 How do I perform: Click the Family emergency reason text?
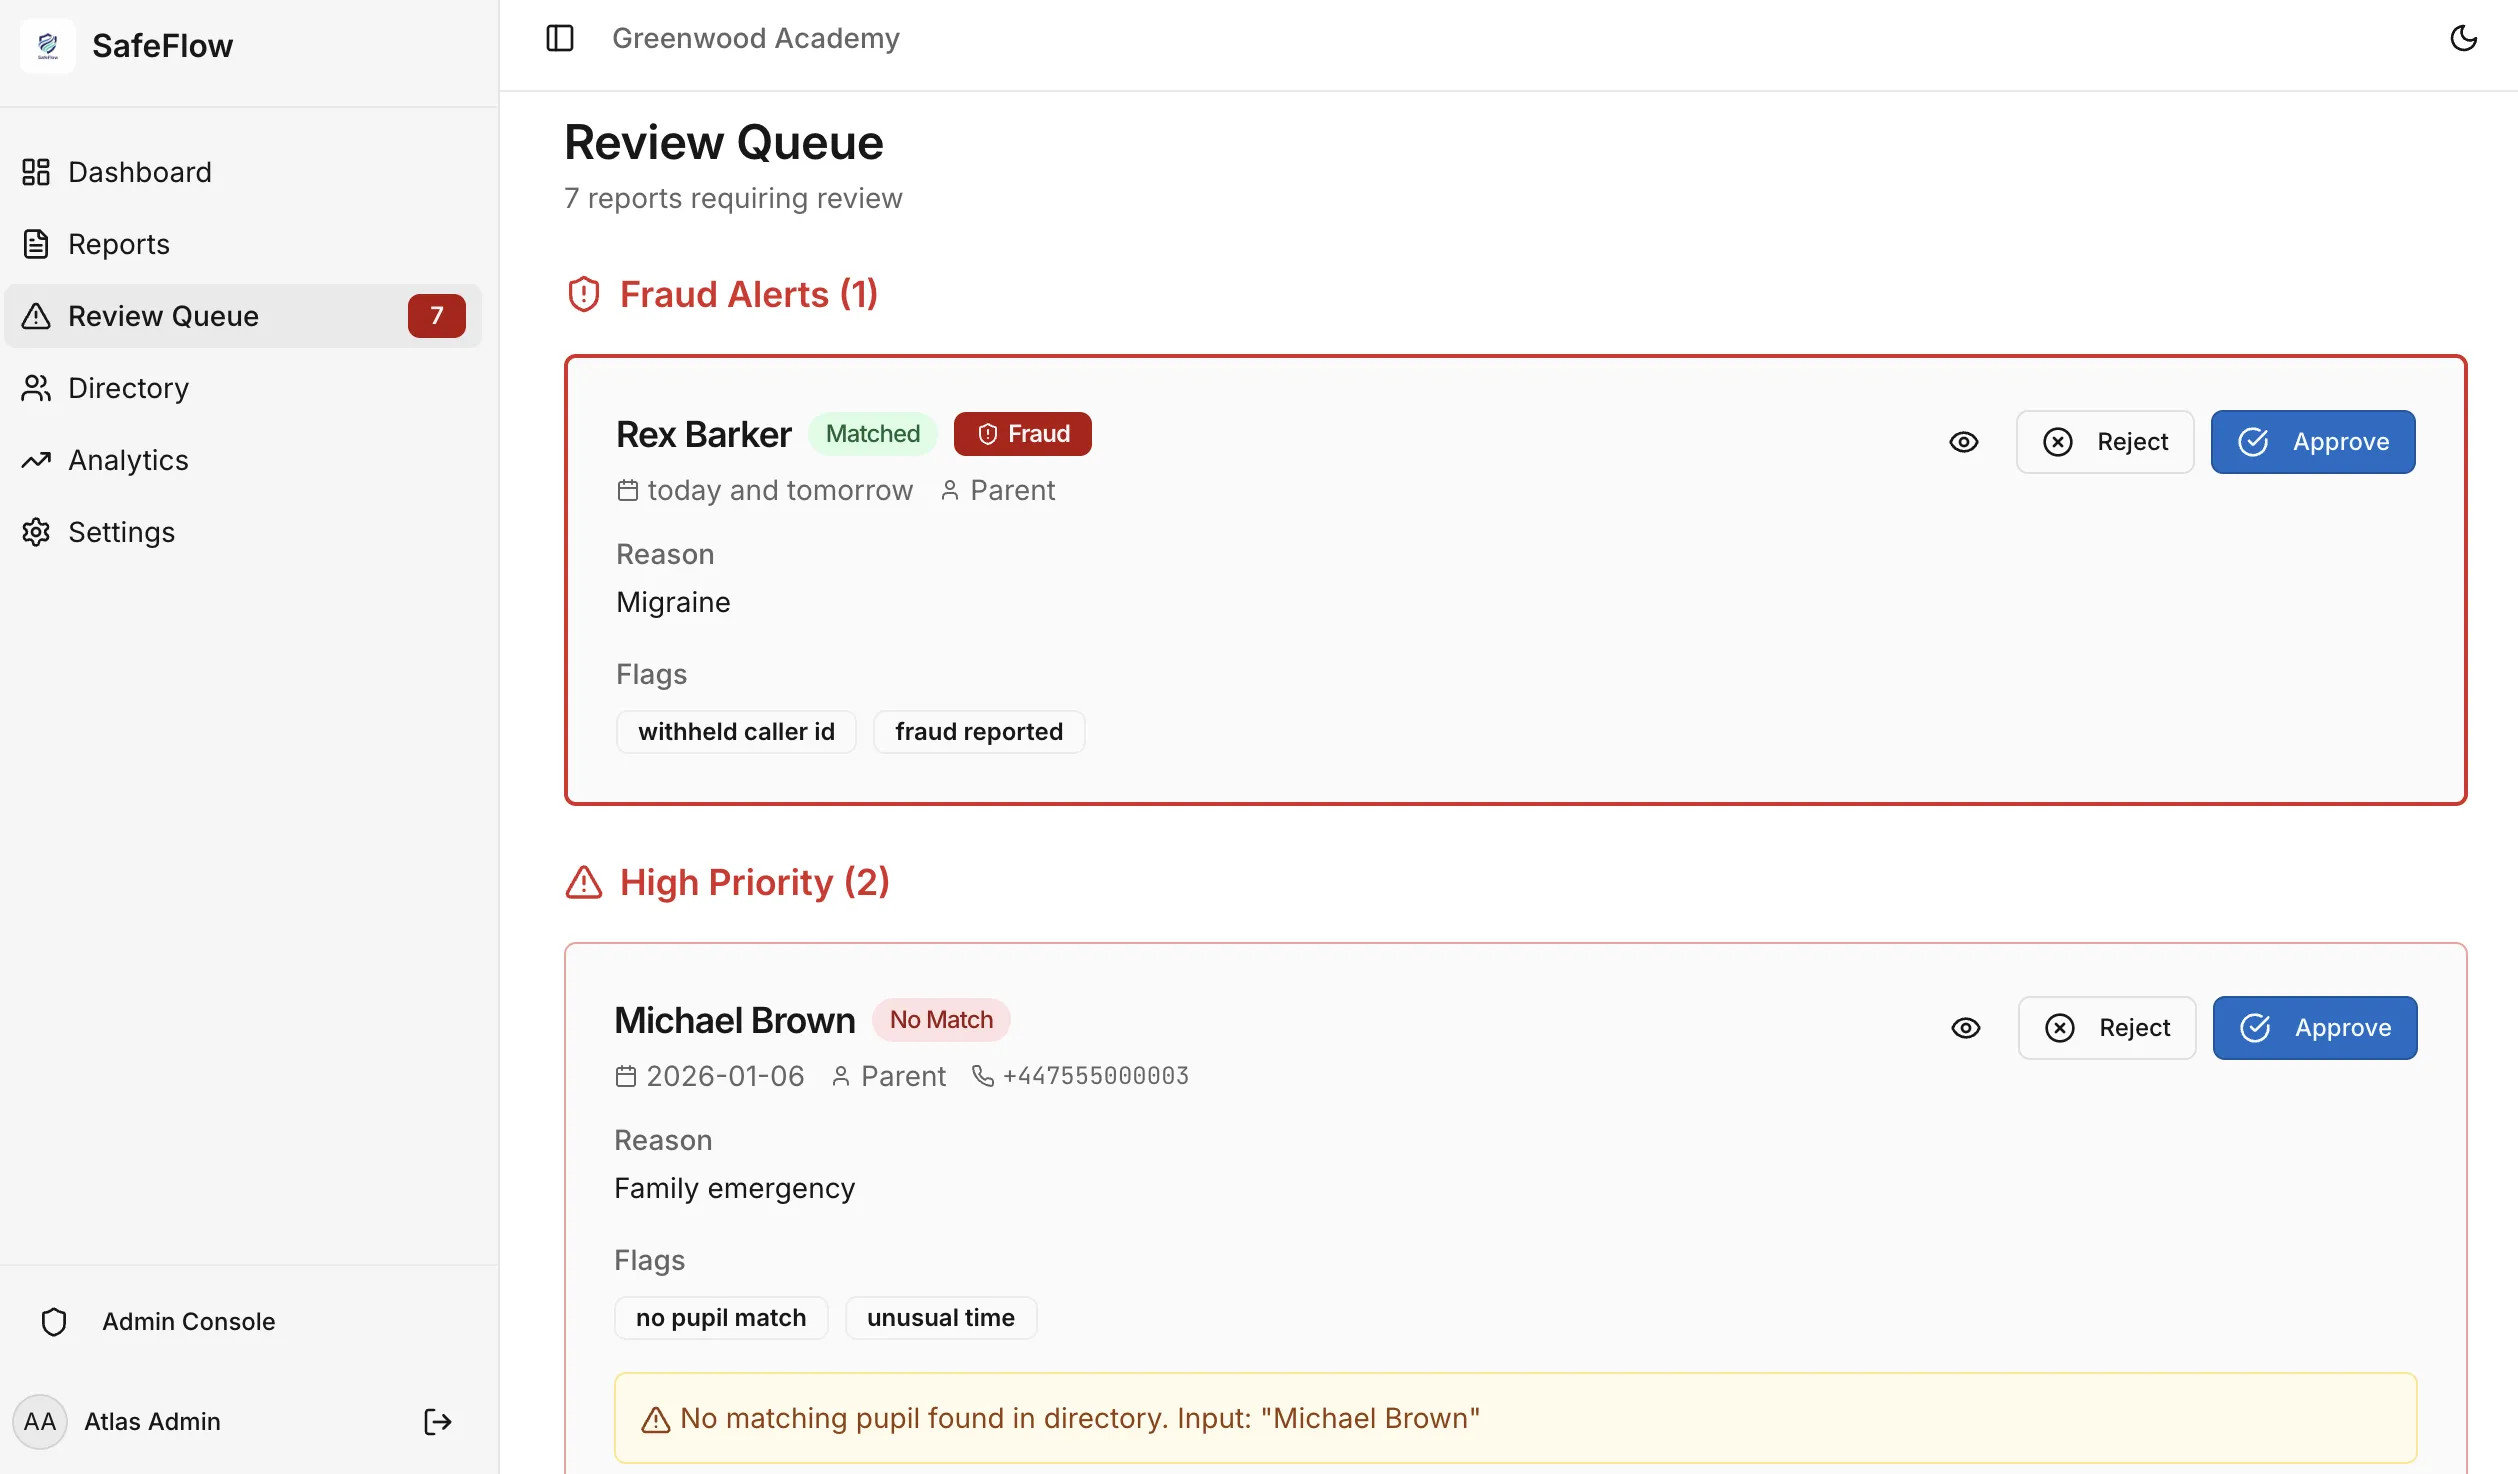click(x=734, y=1188)
